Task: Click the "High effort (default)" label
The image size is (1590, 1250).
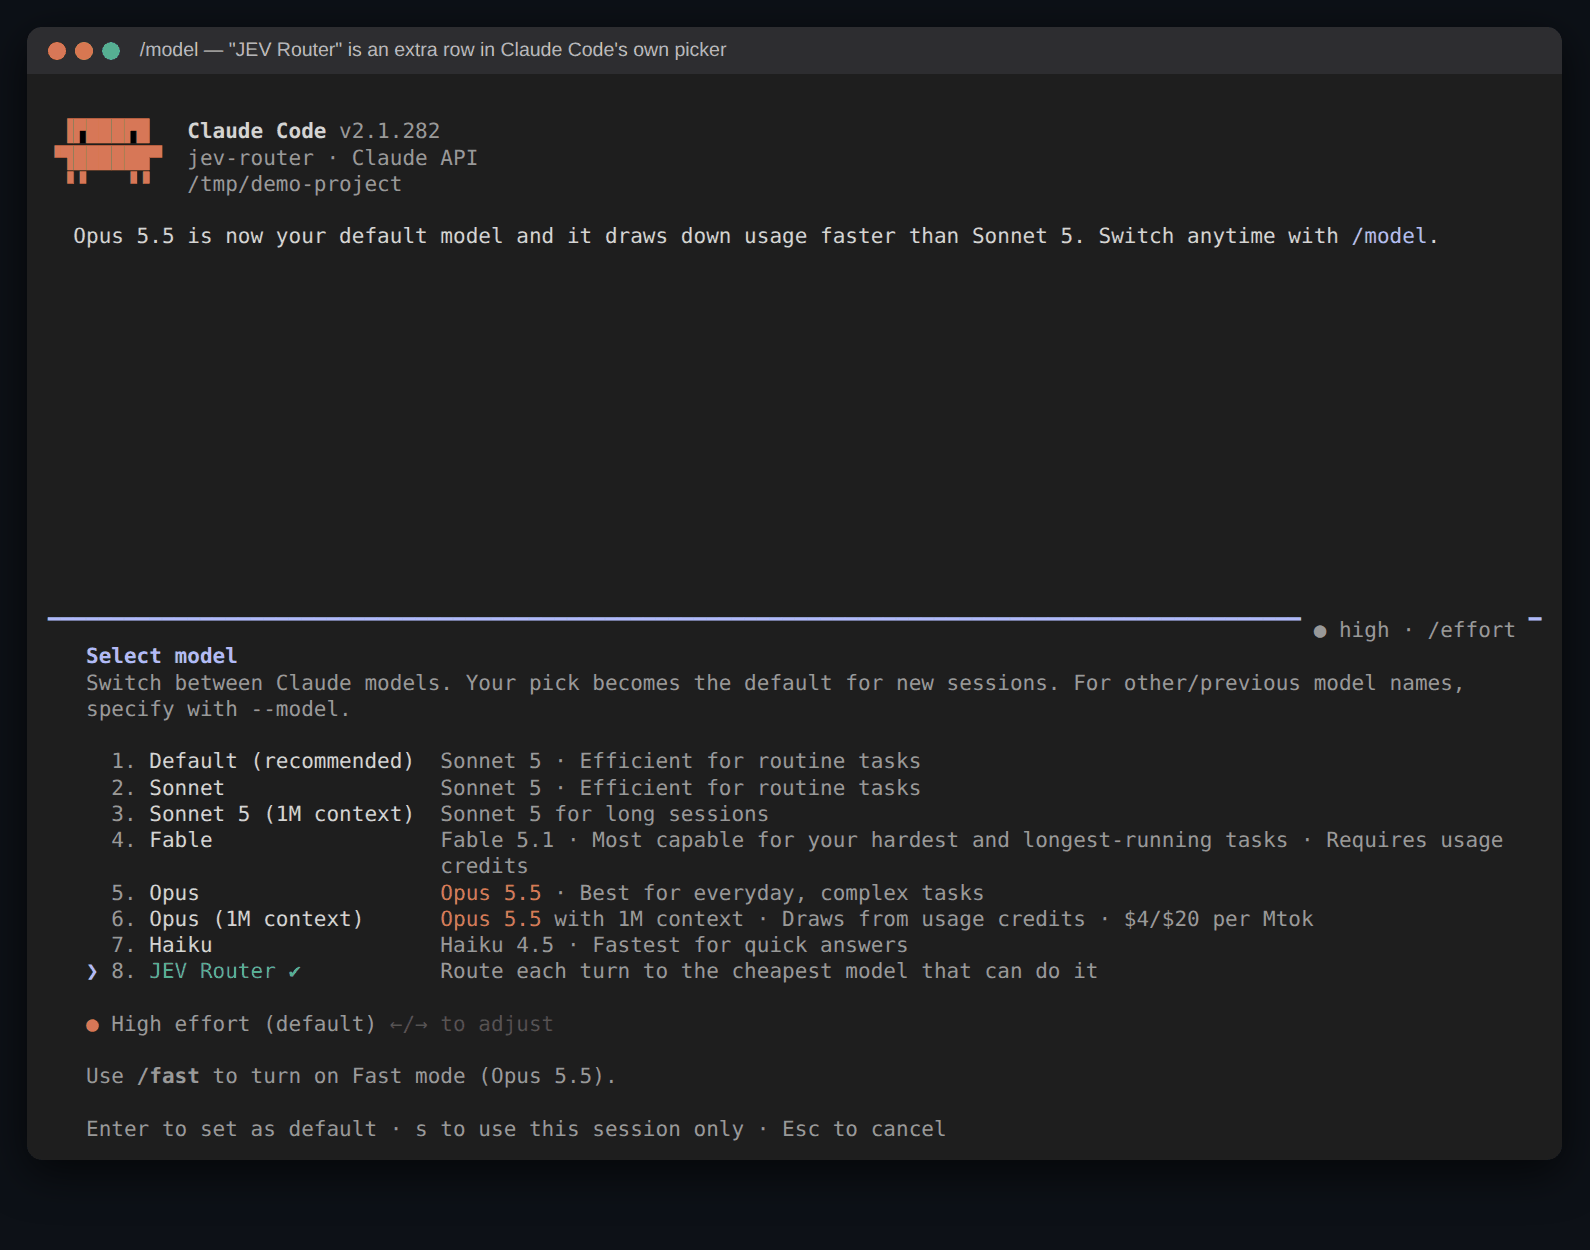Action: point(243,1024)
